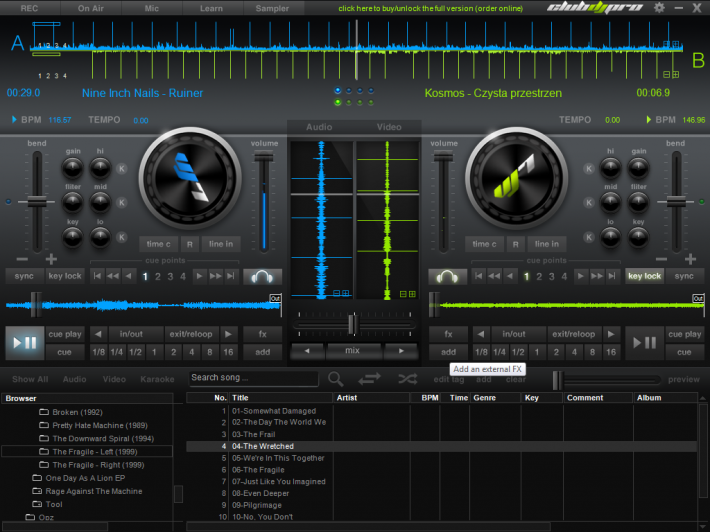Click deck A jog wheel
Viewport: 710px width, 532px height.
[190, 178]
